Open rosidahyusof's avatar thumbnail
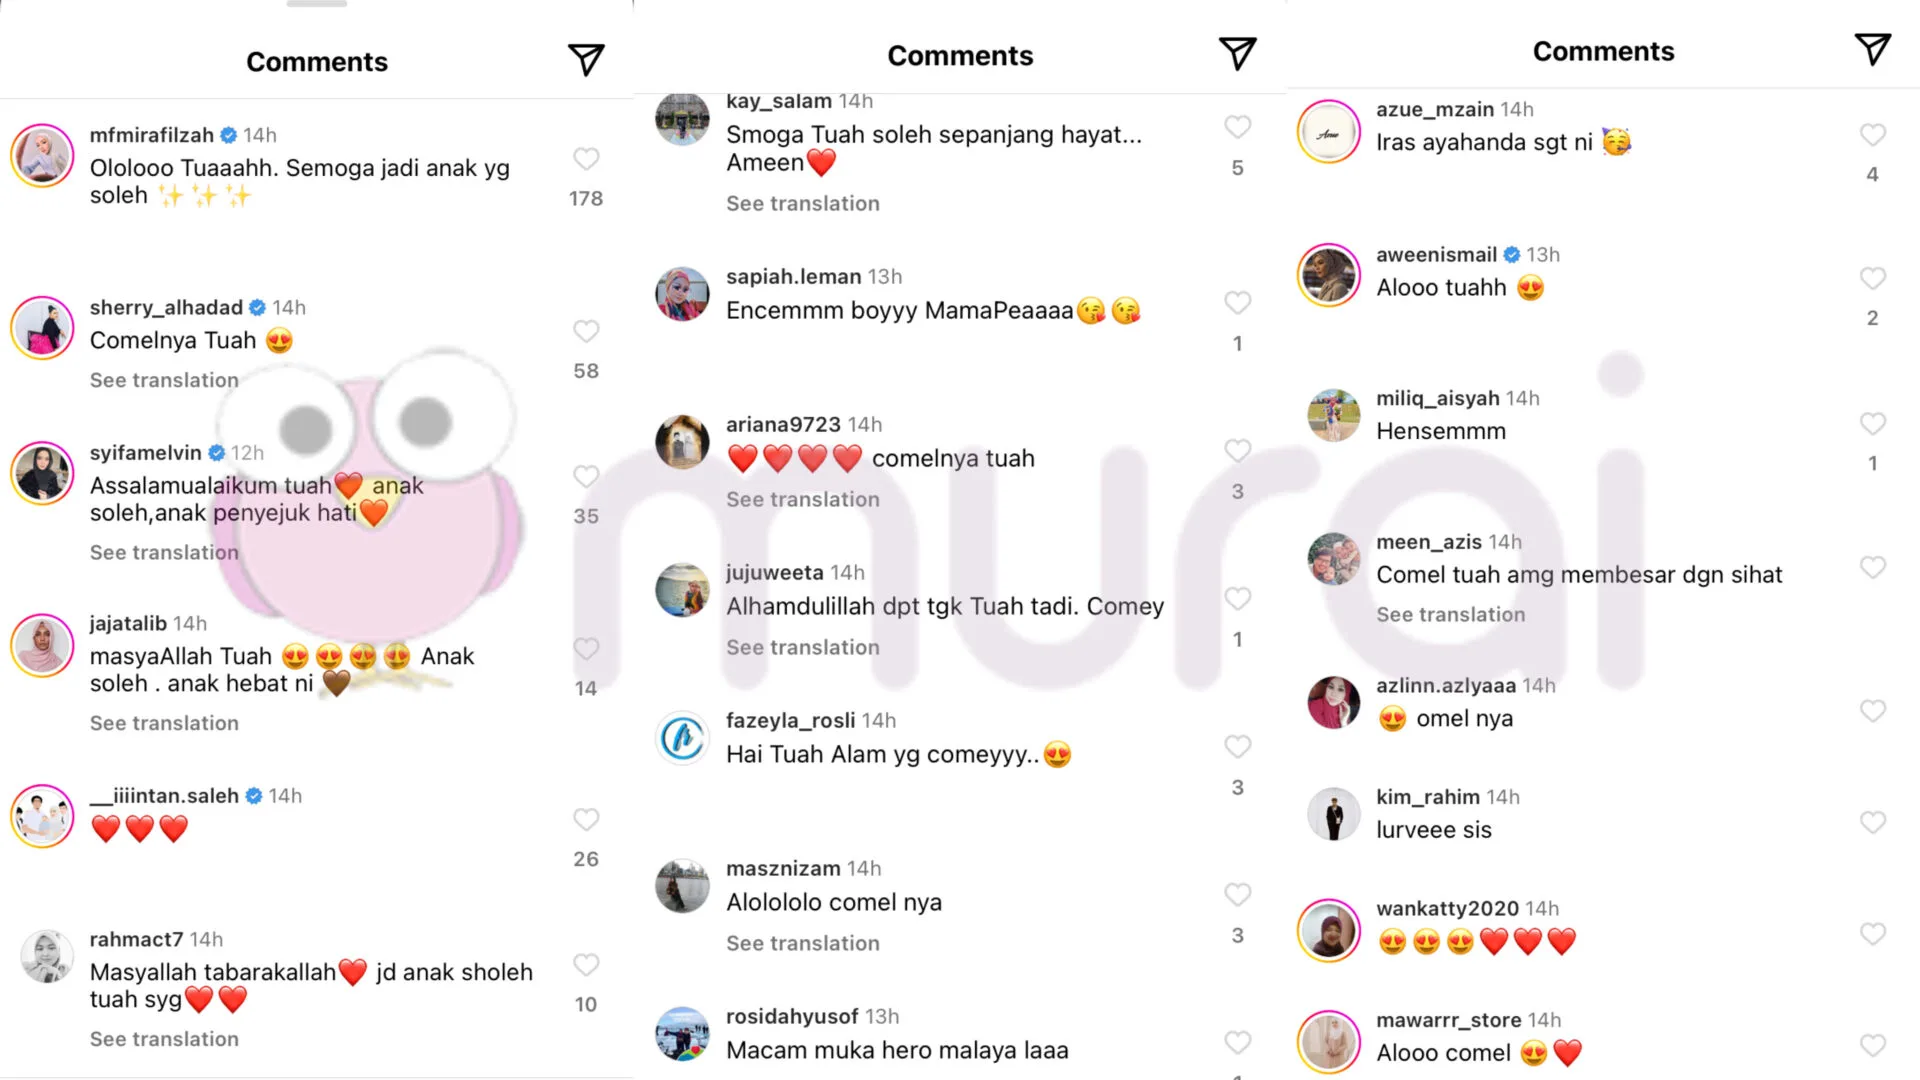The width and height of the screenshot is (1920, 1080). [682, 1034]
